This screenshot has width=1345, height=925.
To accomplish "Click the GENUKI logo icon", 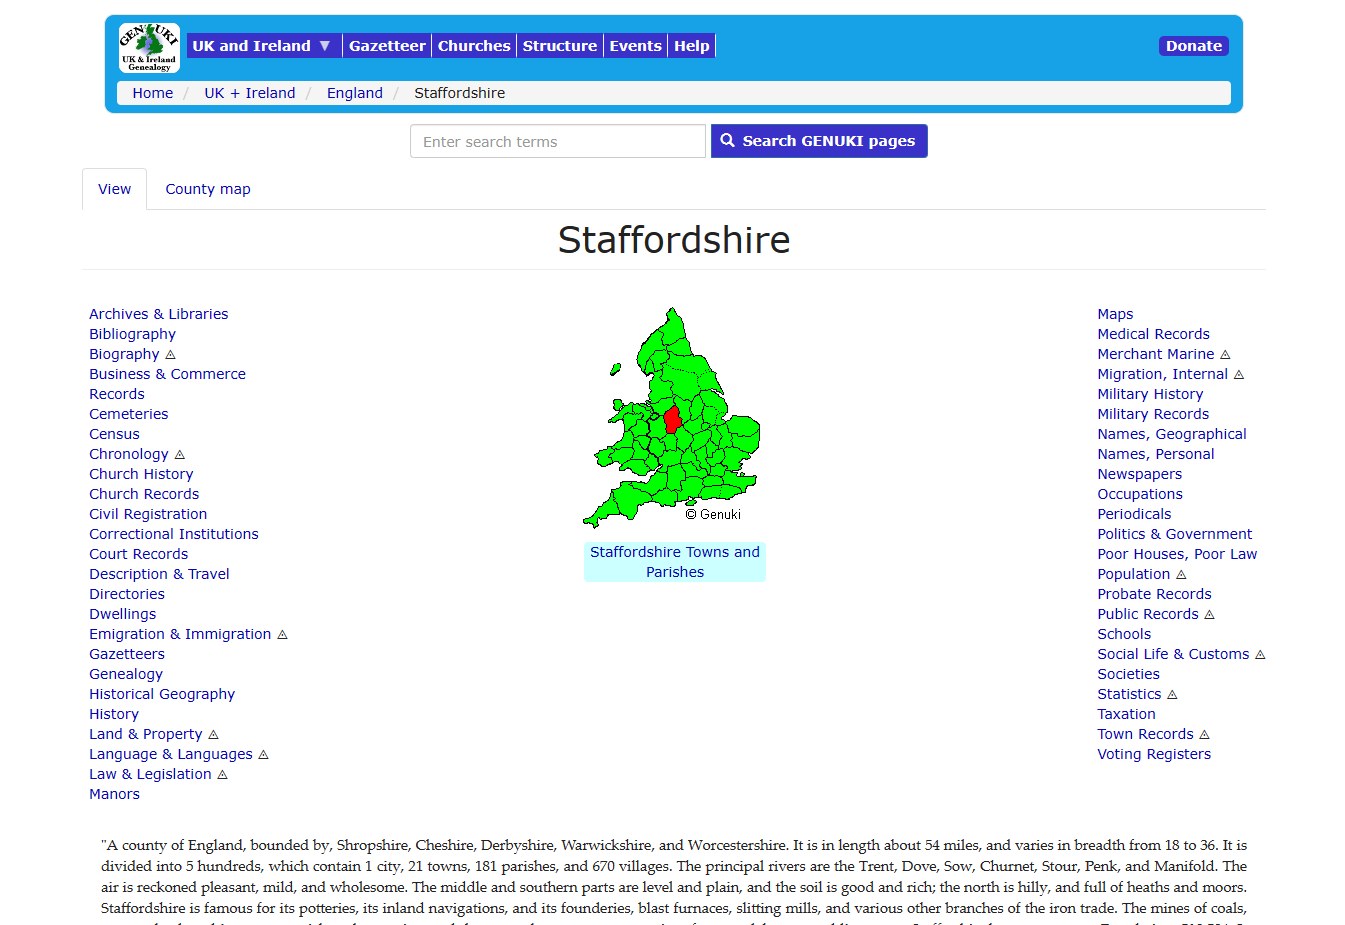I will click(149, 47).
